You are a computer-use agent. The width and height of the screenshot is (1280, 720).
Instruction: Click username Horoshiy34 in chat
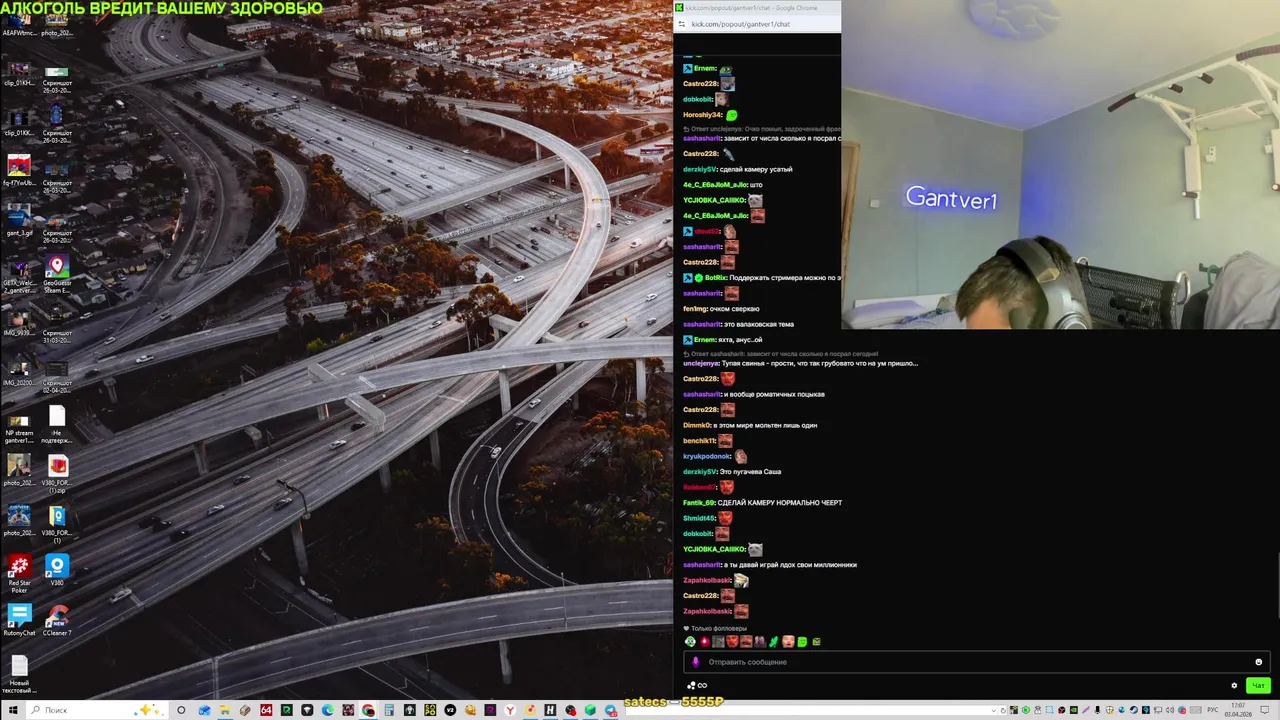pos(702,115)
